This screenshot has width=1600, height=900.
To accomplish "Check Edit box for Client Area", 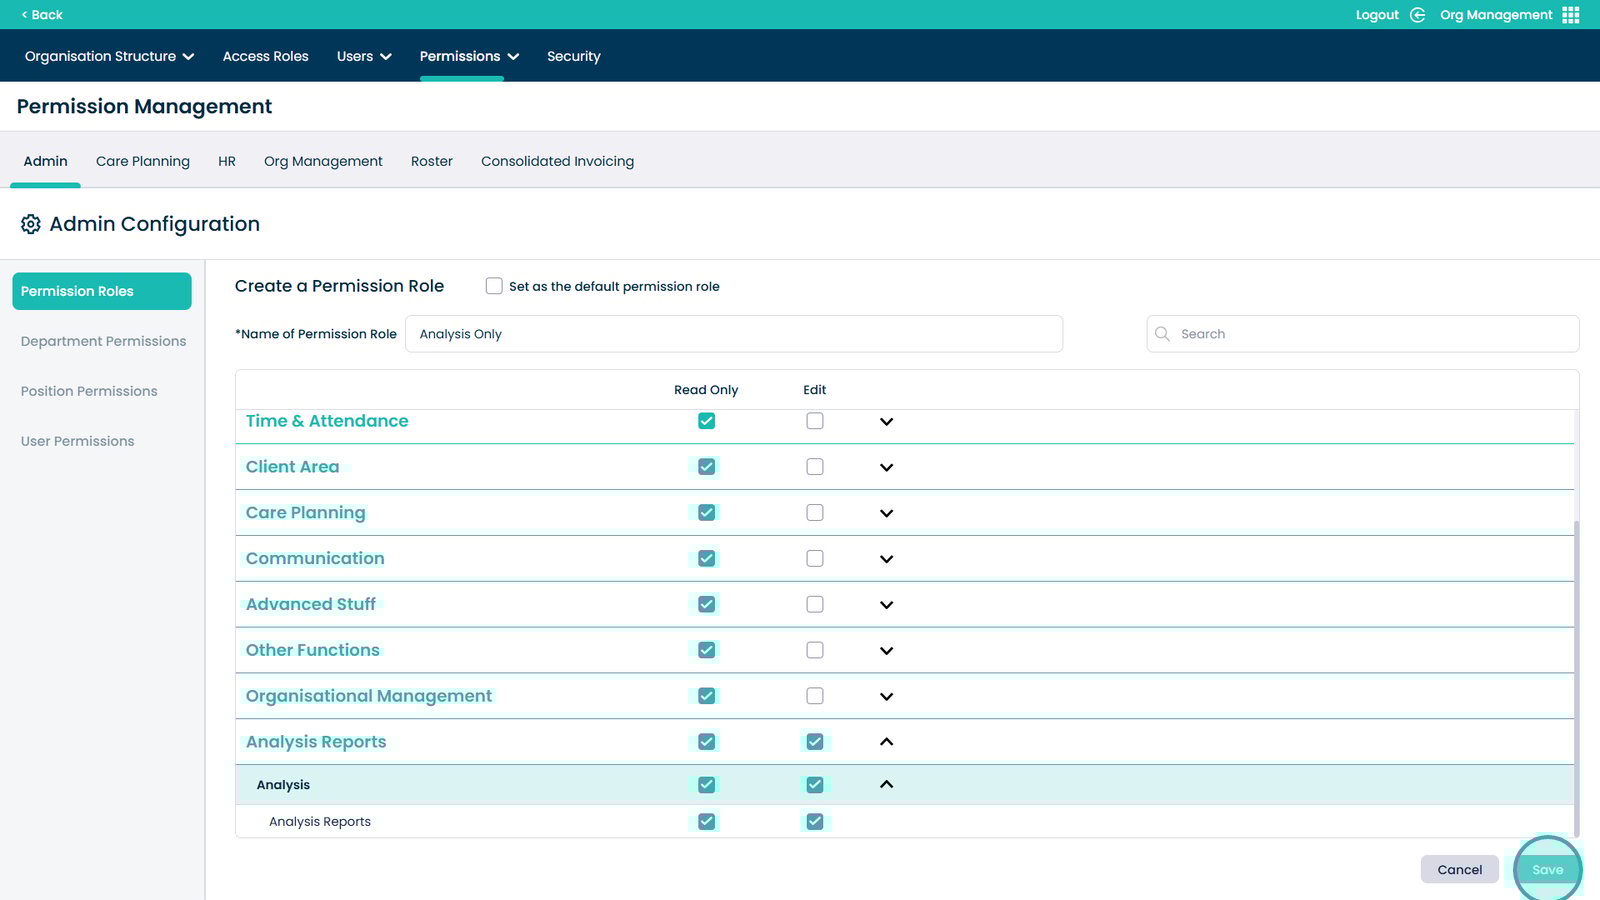I will 815,467.
